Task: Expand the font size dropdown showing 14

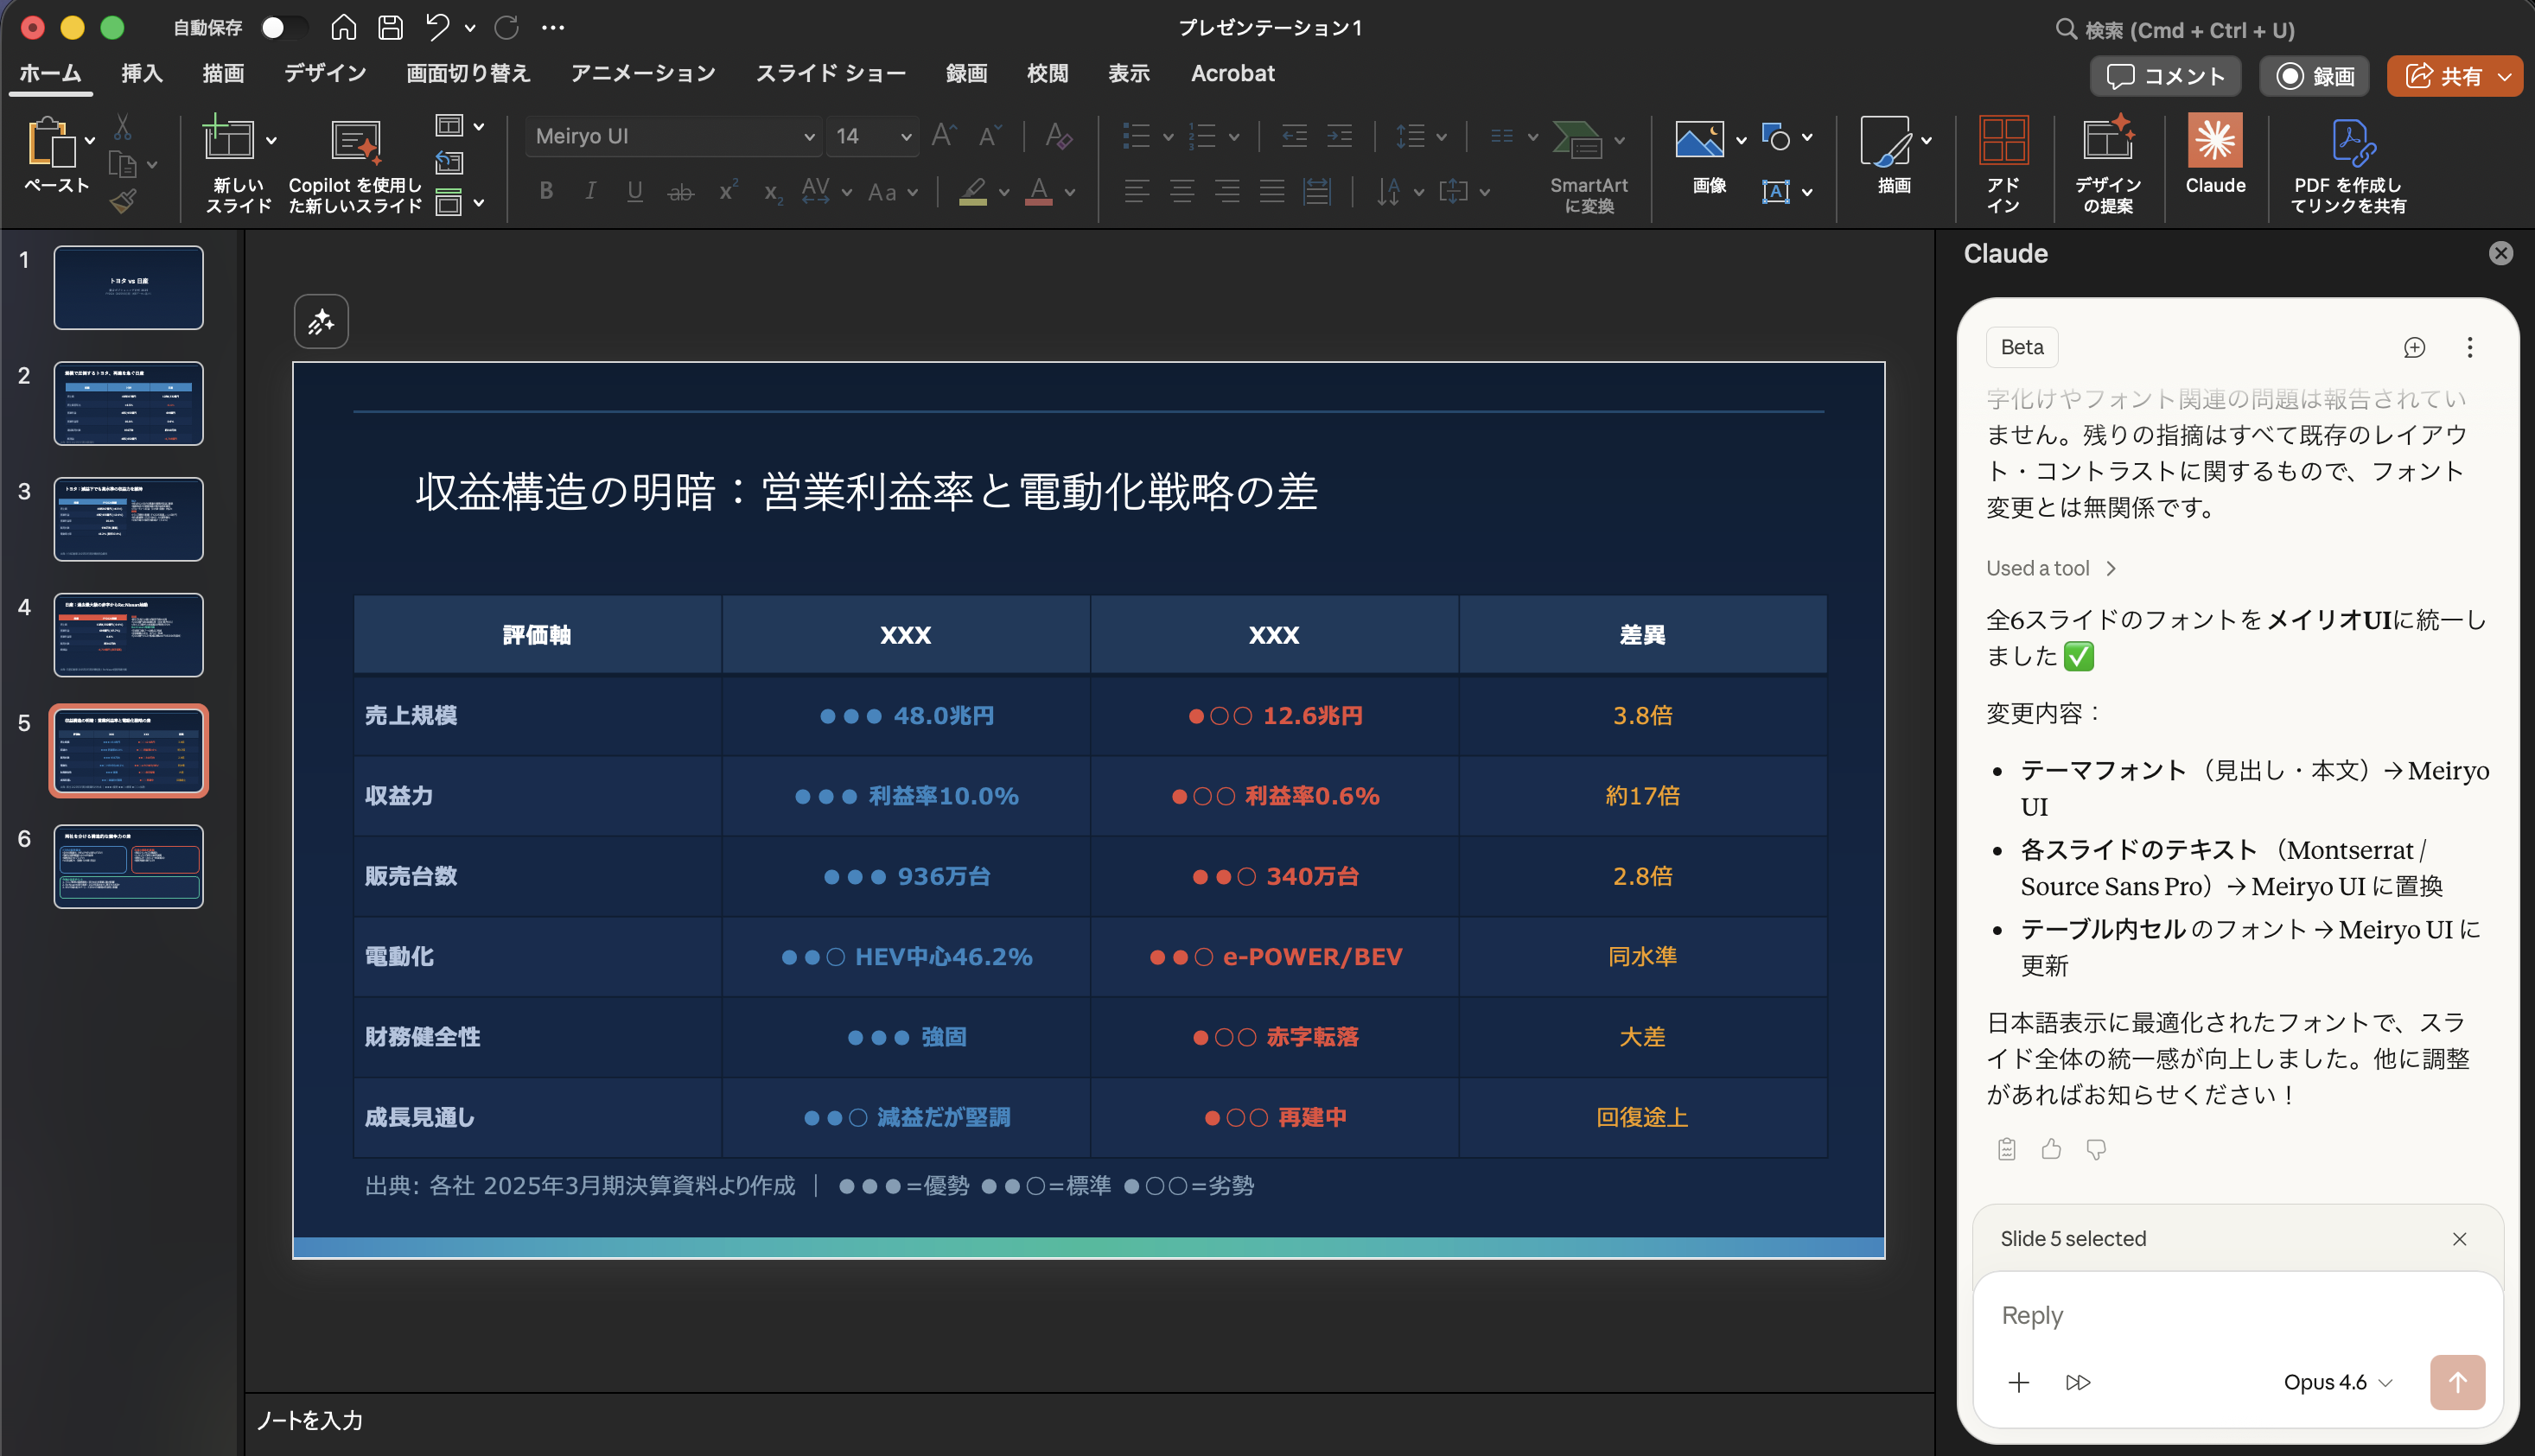Action: coord(905,136)
